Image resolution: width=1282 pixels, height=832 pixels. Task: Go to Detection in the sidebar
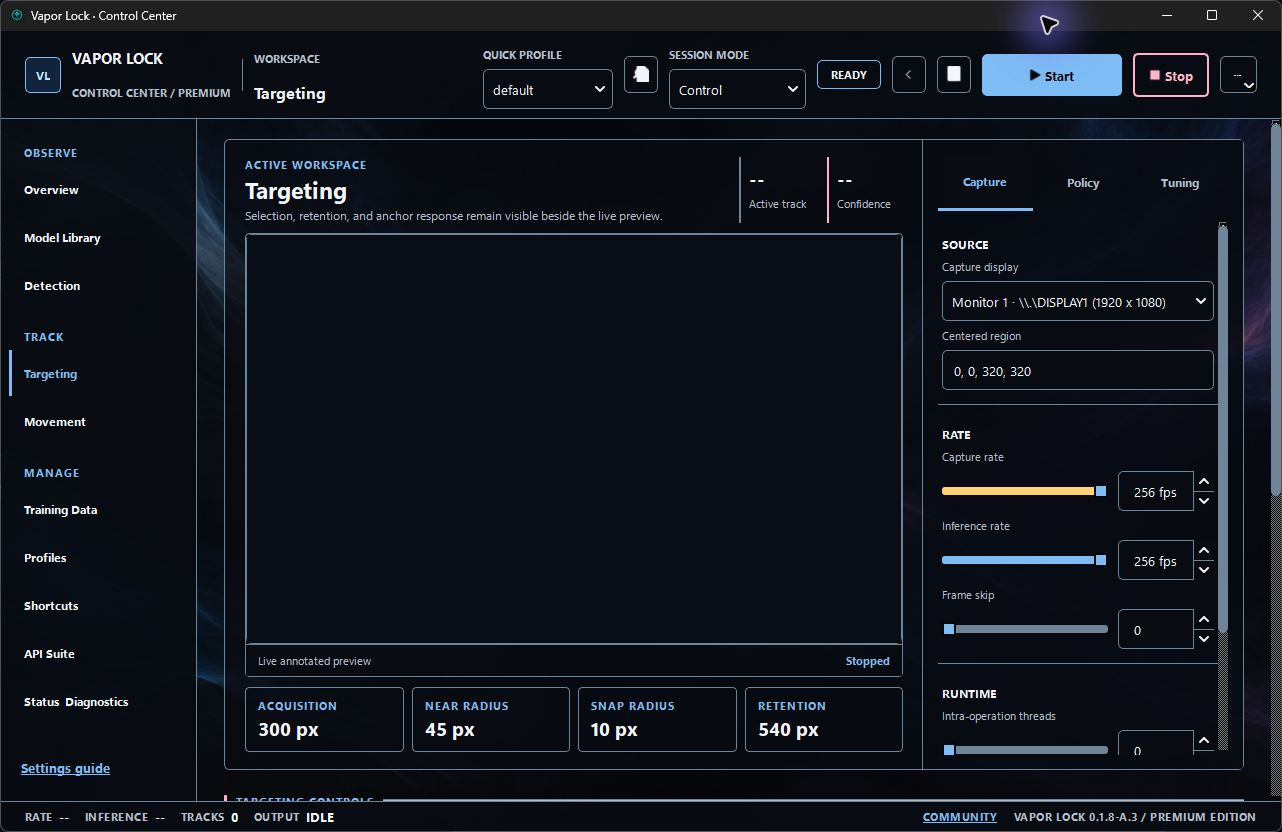52,286
